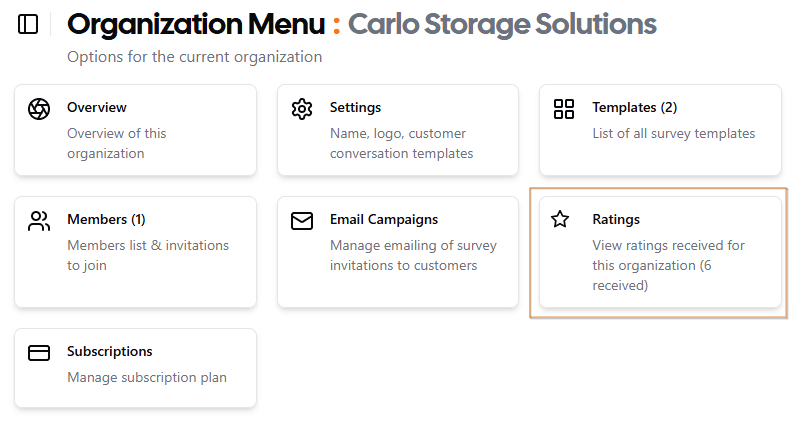Select 'Manage subscription plan' description
Image resolution: width=798 pixels, height=429 pixels.
147,378
